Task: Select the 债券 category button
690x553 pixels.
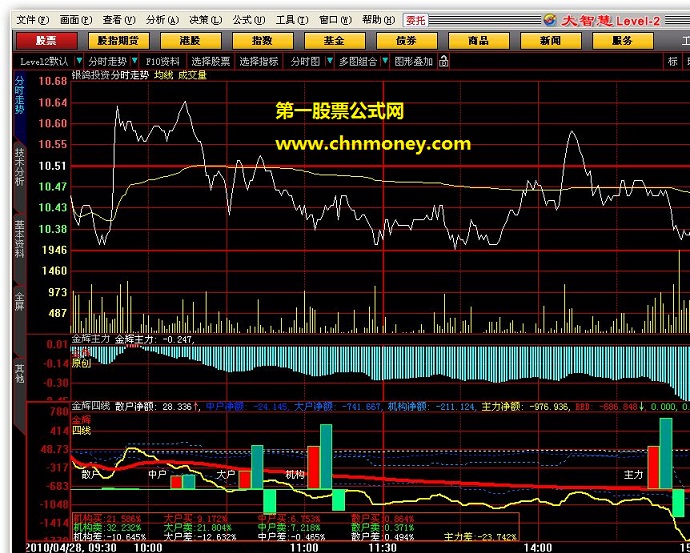Action: point(407,41)
